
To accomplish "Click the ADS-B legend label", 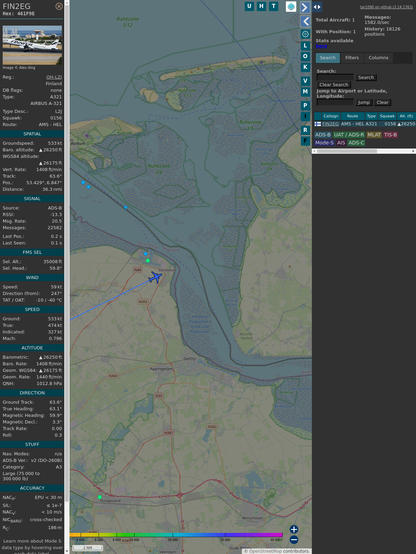I will [323, 135].
